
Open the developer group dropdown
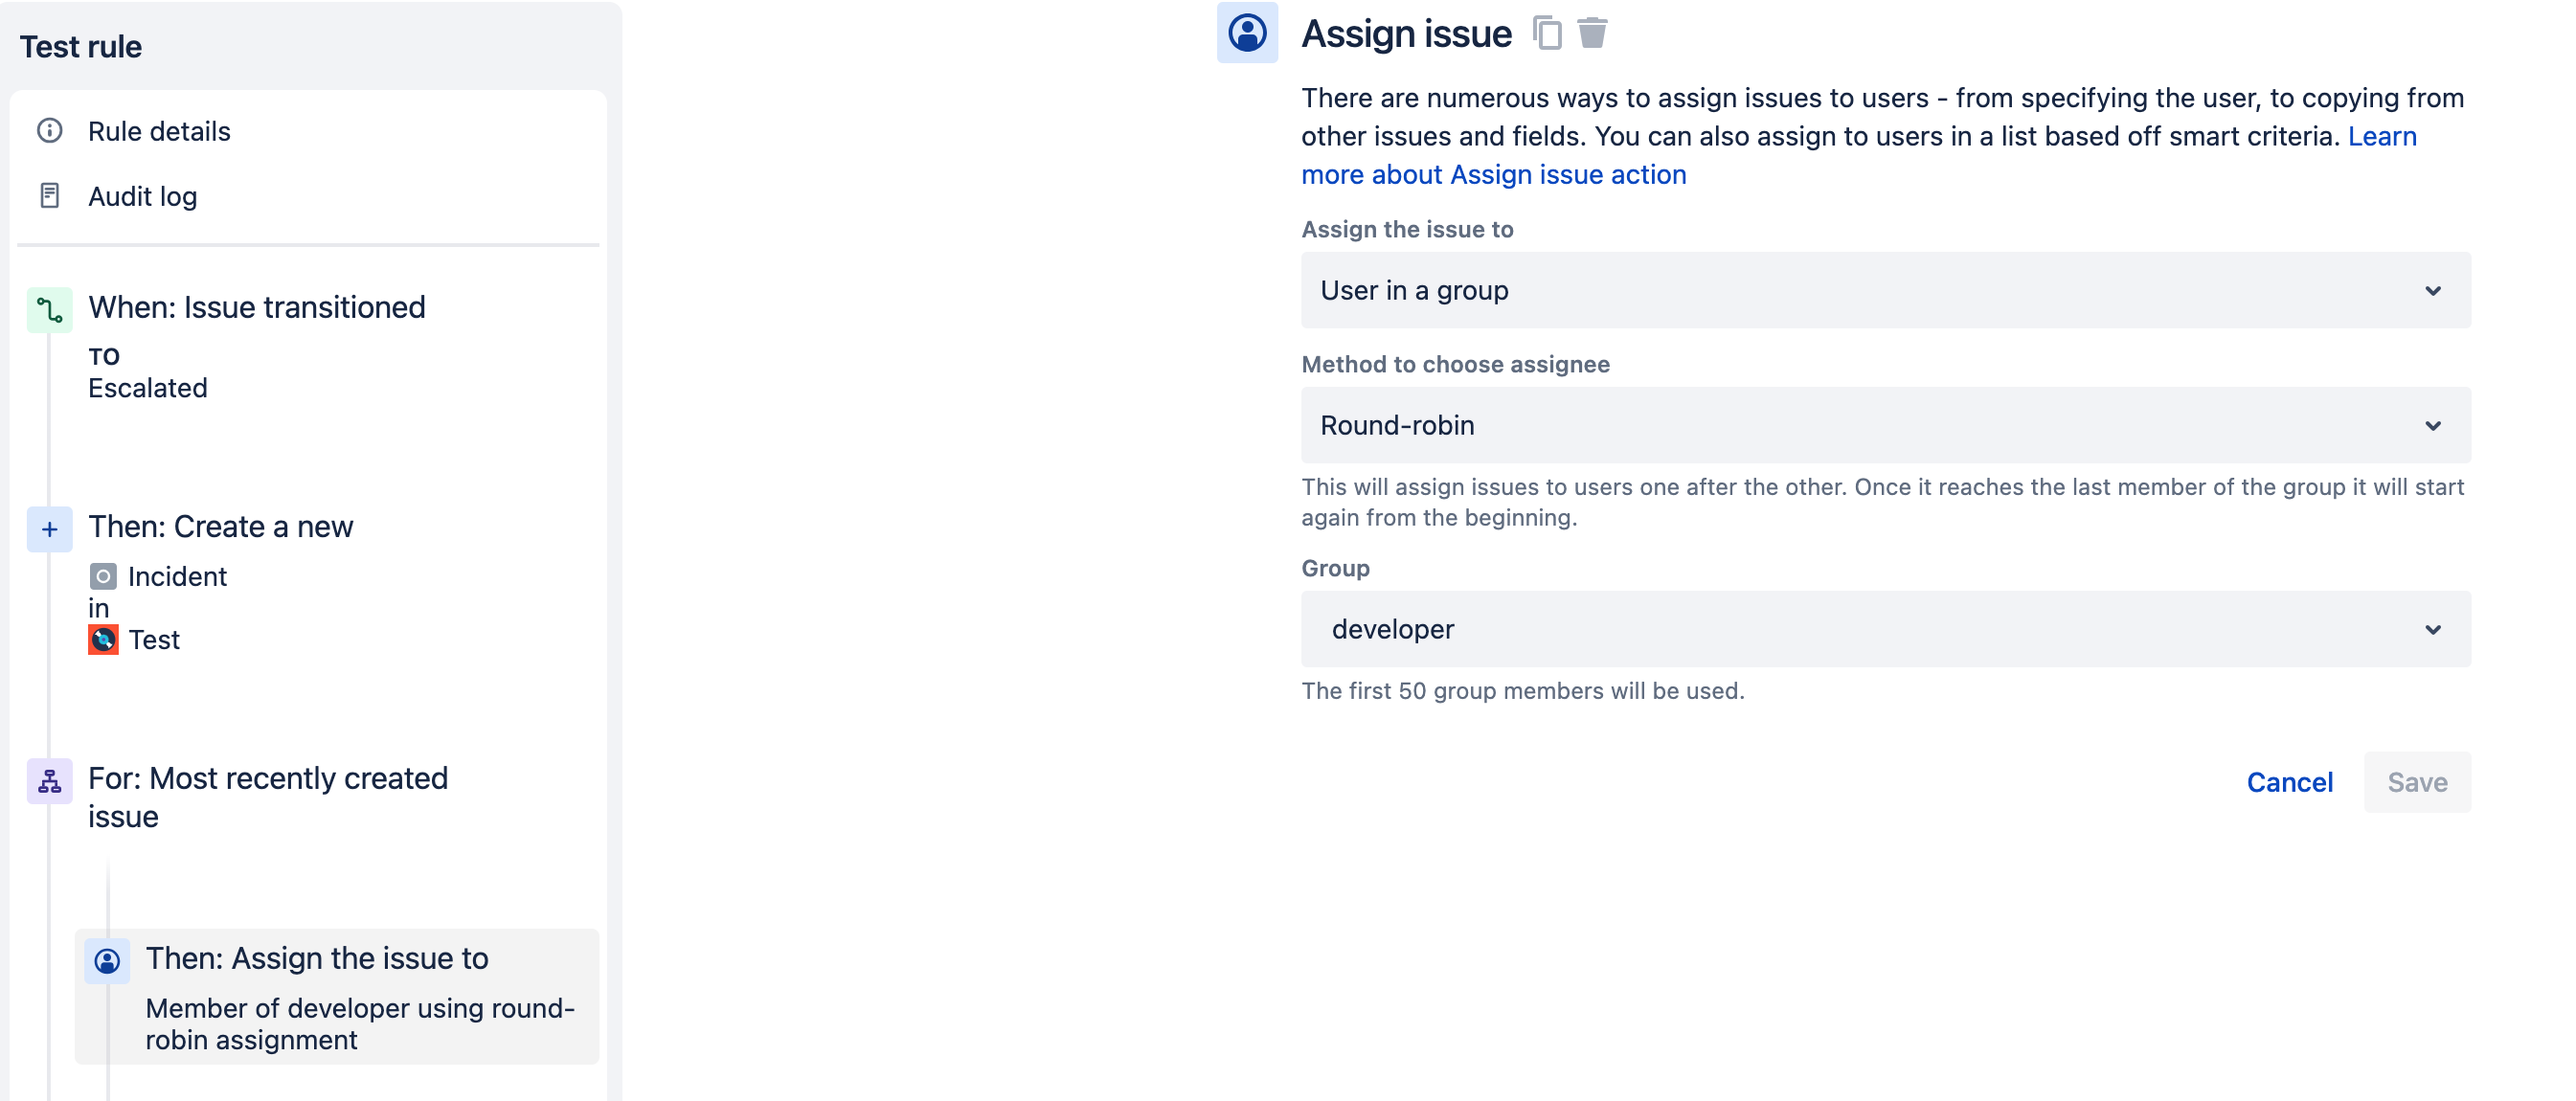[1885, 629]
